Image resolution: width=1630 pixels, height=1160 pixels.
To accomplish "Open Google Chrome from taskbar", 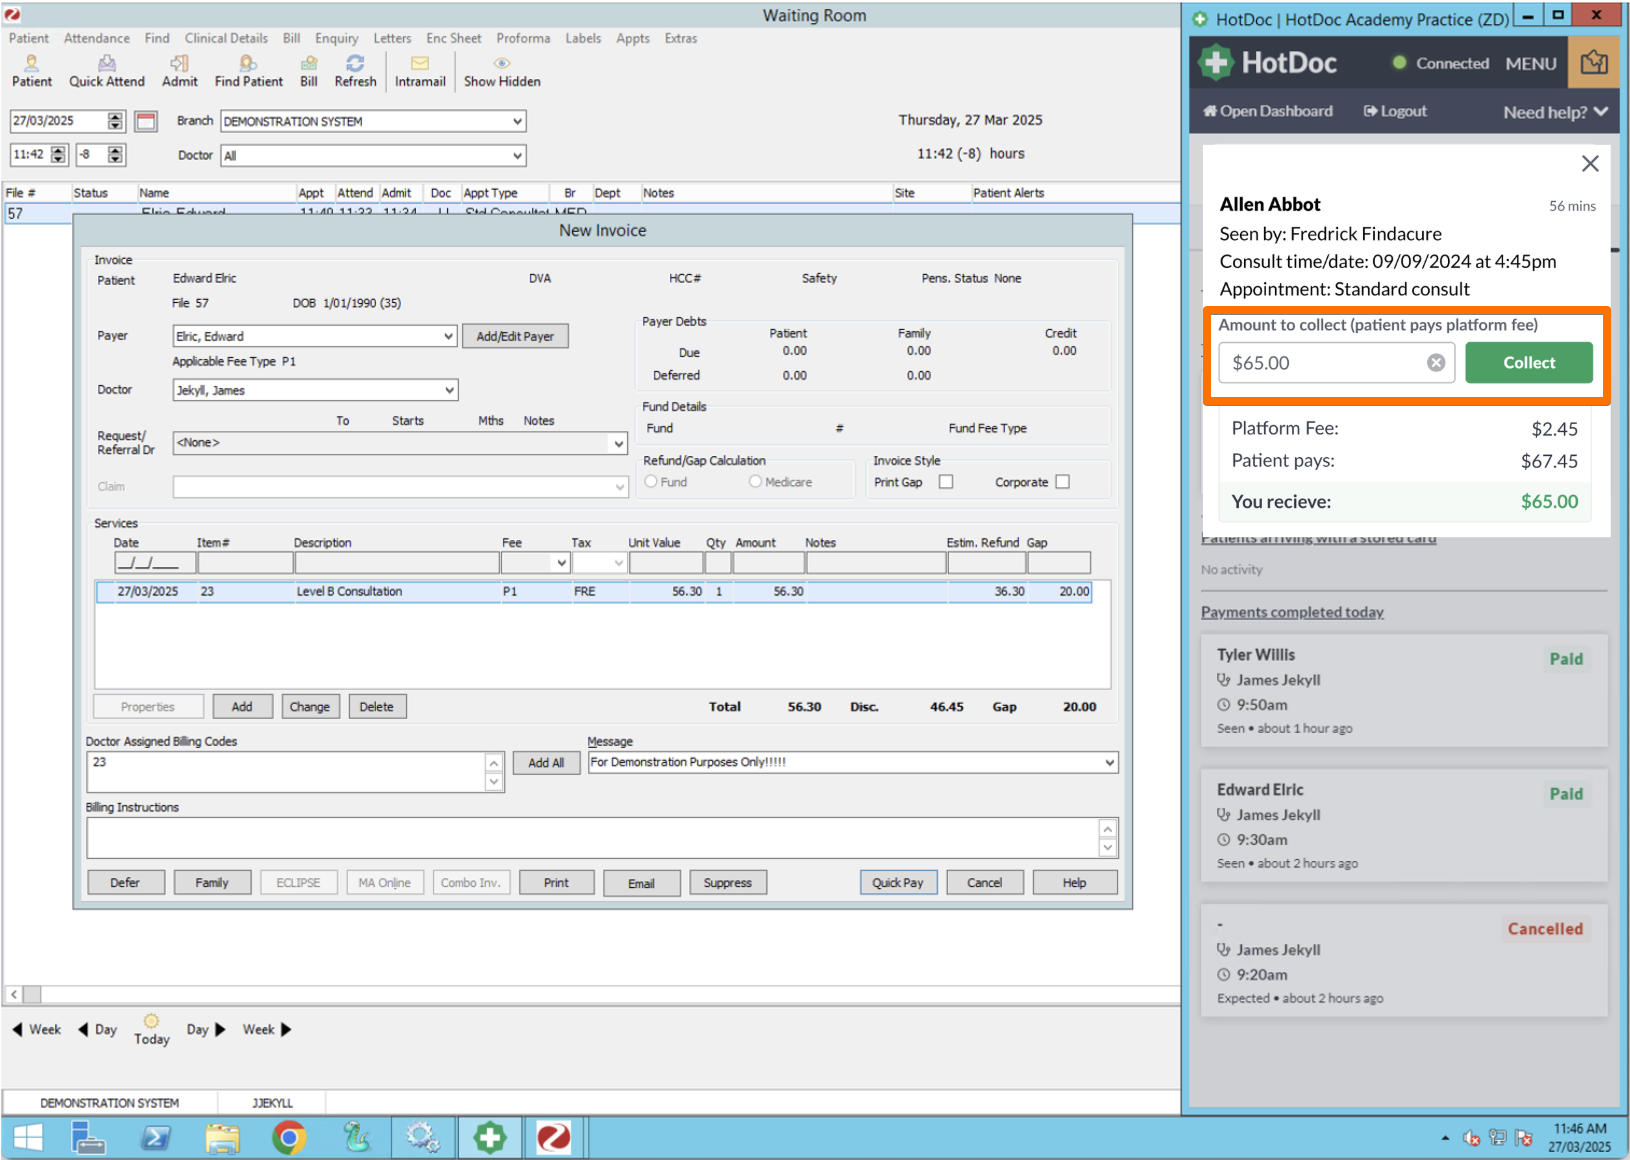I will tap(289, 1138).
